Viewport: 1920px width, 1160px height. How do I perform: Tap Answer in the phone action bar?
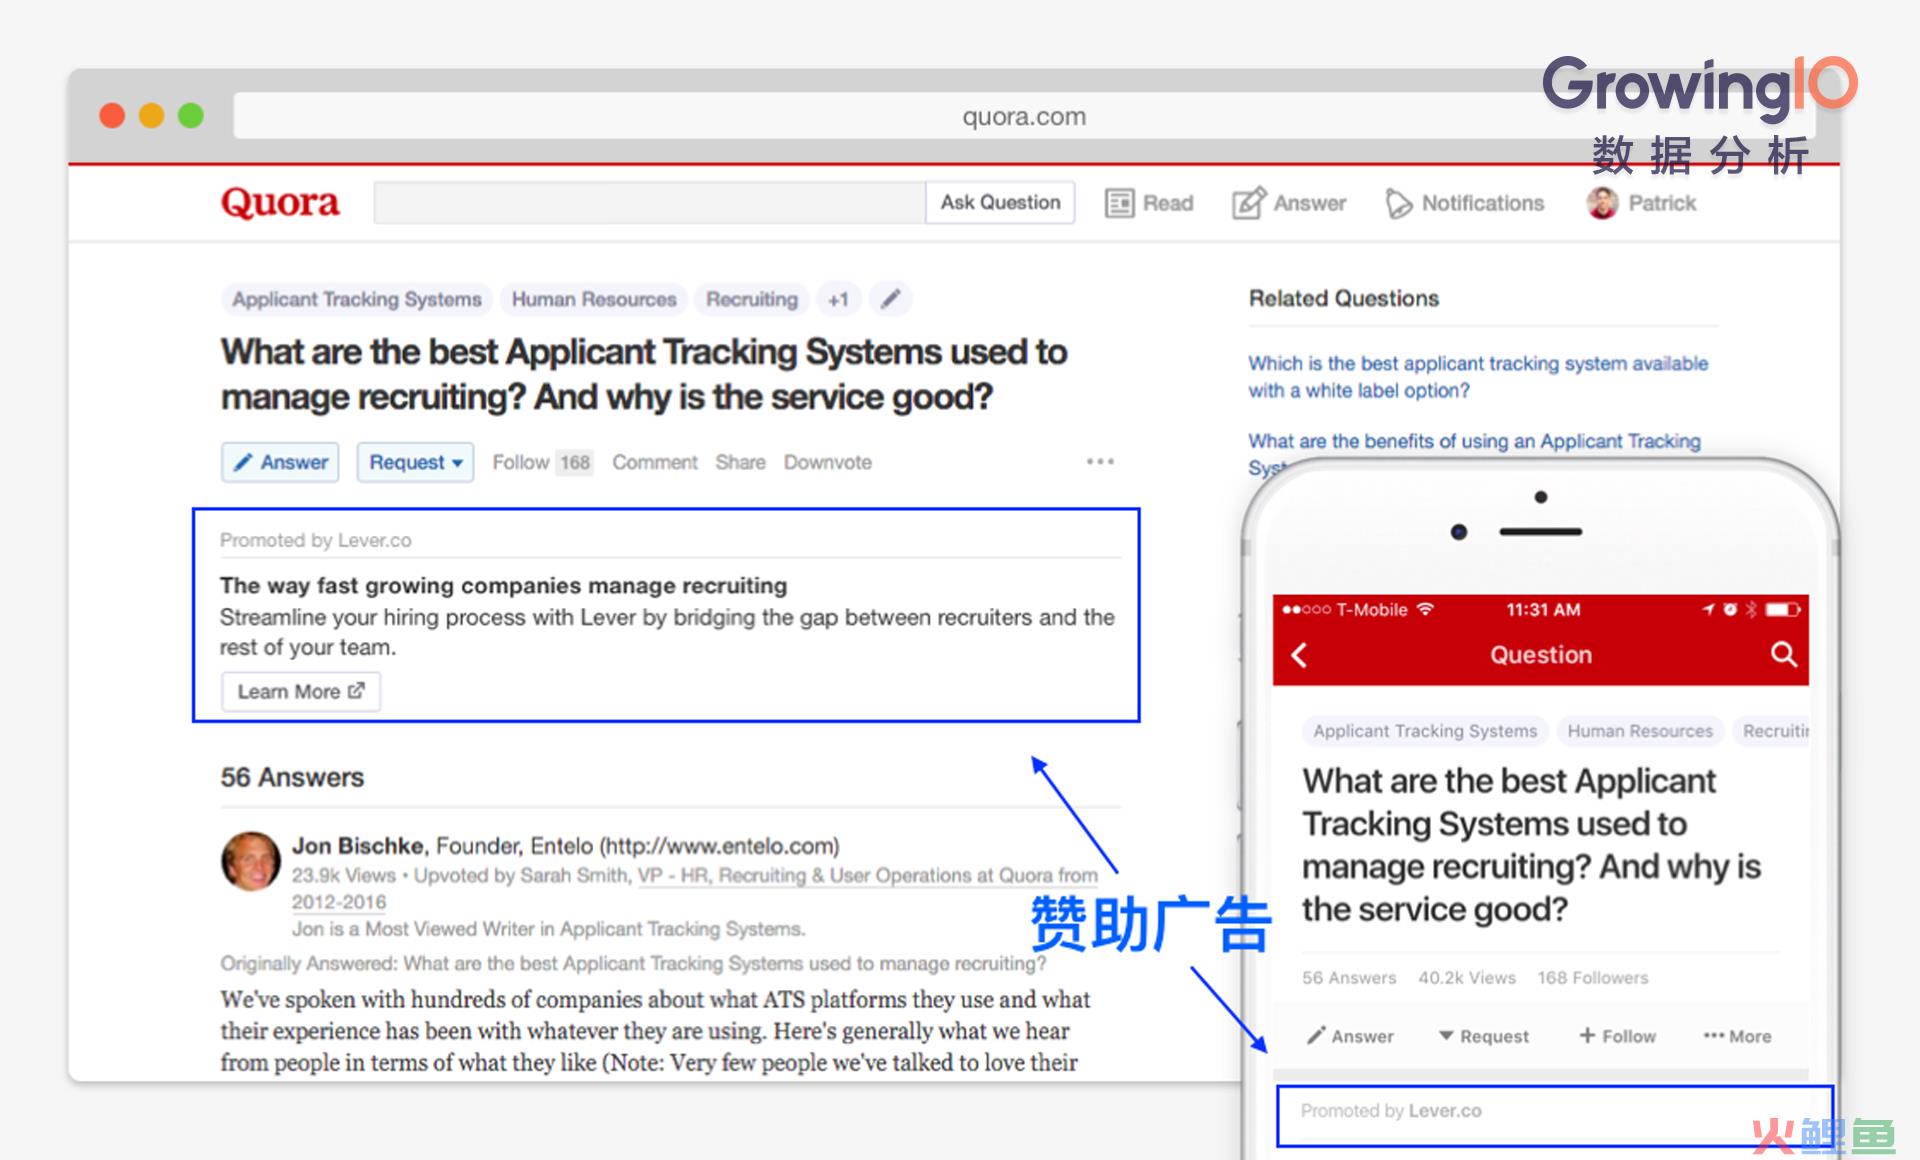point(1350,1036)
